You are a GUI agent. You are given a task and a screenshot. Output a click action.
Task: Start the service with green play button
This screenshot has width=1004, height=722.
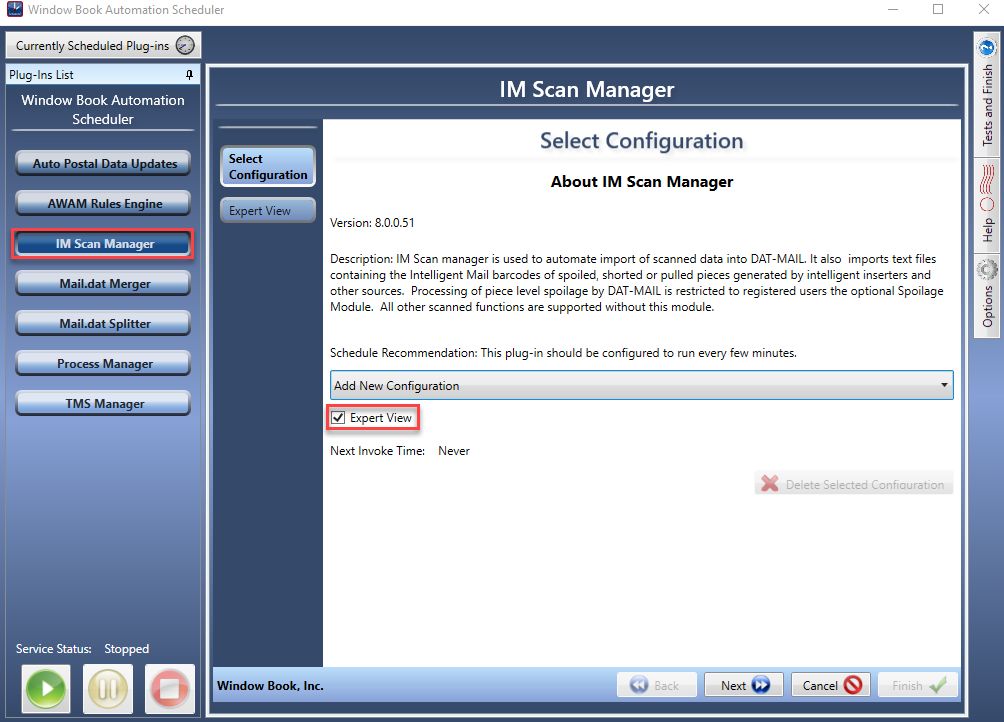[45, 689]
